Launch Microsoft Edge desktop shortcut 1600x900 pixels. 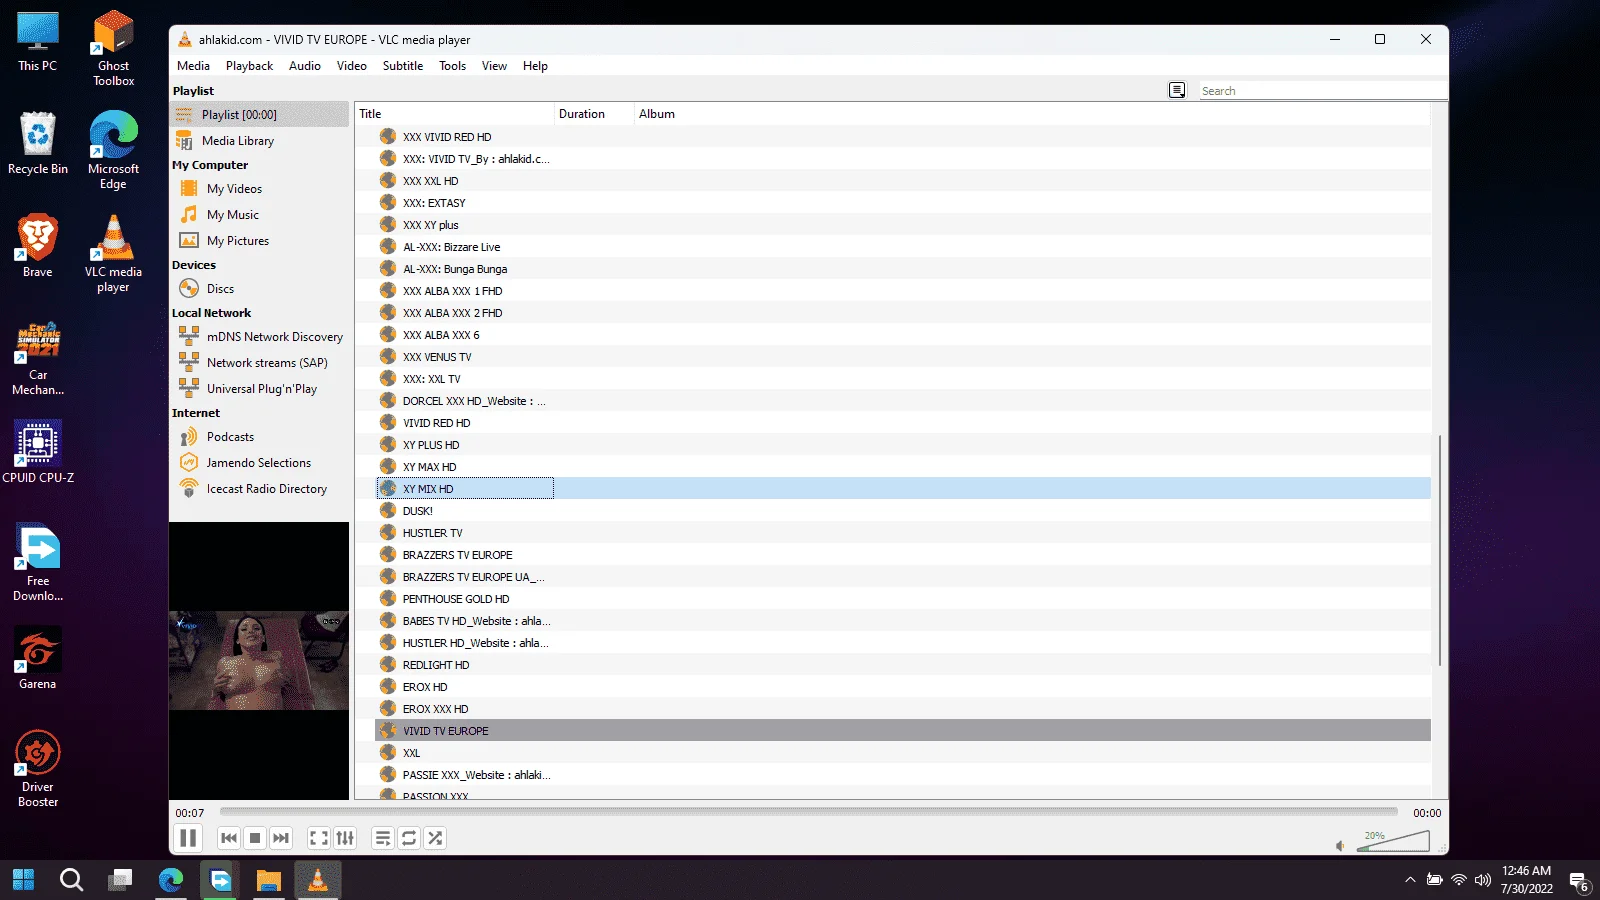point(113,151)
